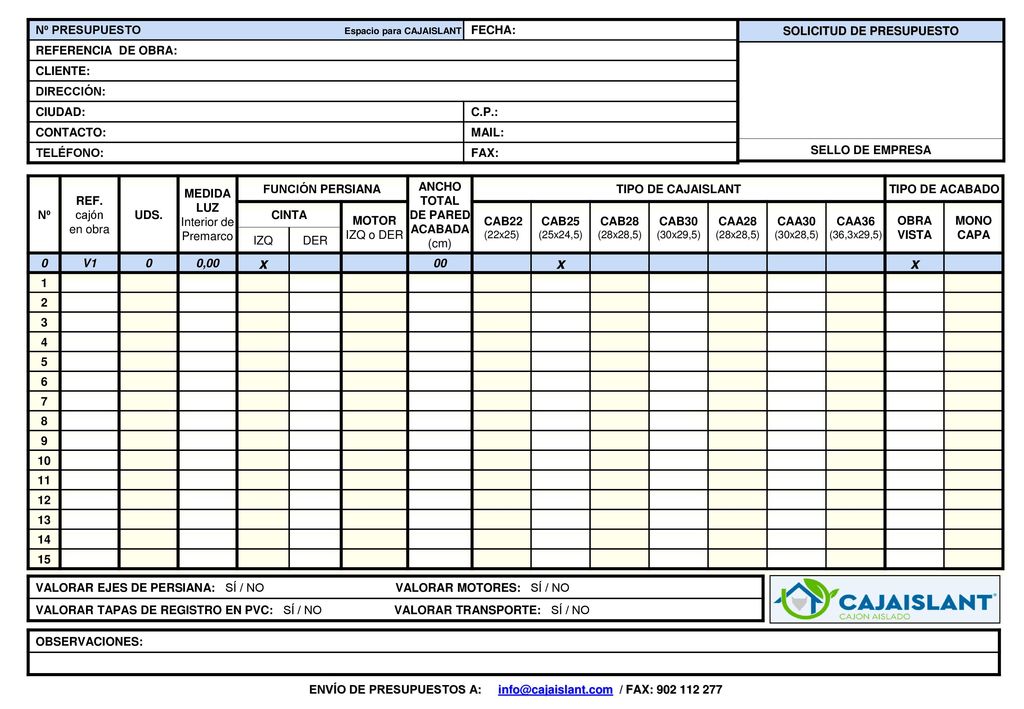Click the 'Espacio para CAJAISLANT' note
This screenshot has height=709, width=1024.
(x=403, y=31)
